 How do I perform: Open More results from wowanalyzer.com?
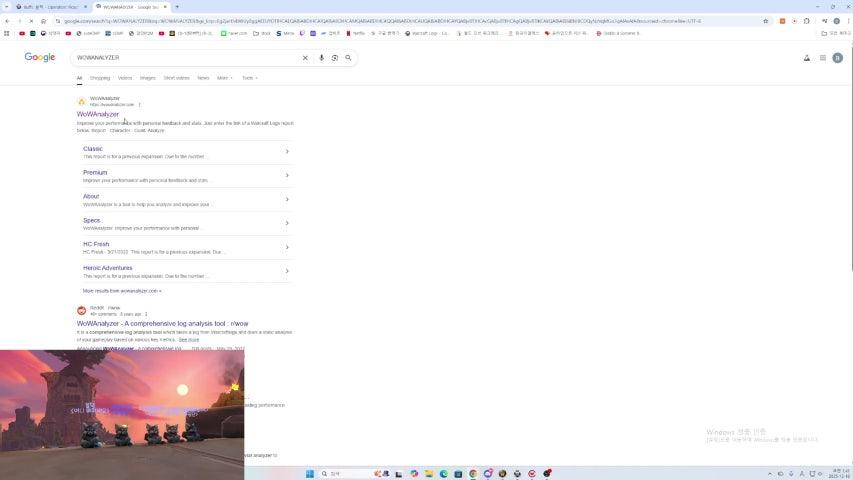[x=122, y=291]
